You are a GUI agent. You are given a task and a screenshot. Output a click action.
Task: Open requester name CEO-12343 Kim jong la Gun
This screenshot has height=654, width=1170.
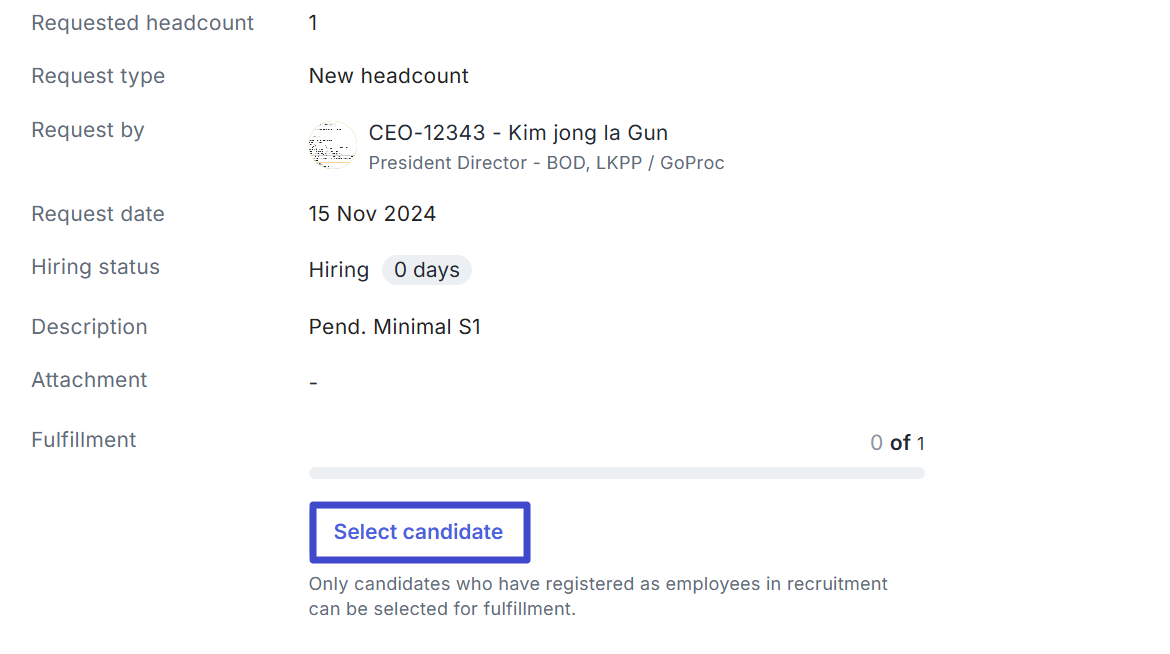pyautogui.click(x=518, y=133)
